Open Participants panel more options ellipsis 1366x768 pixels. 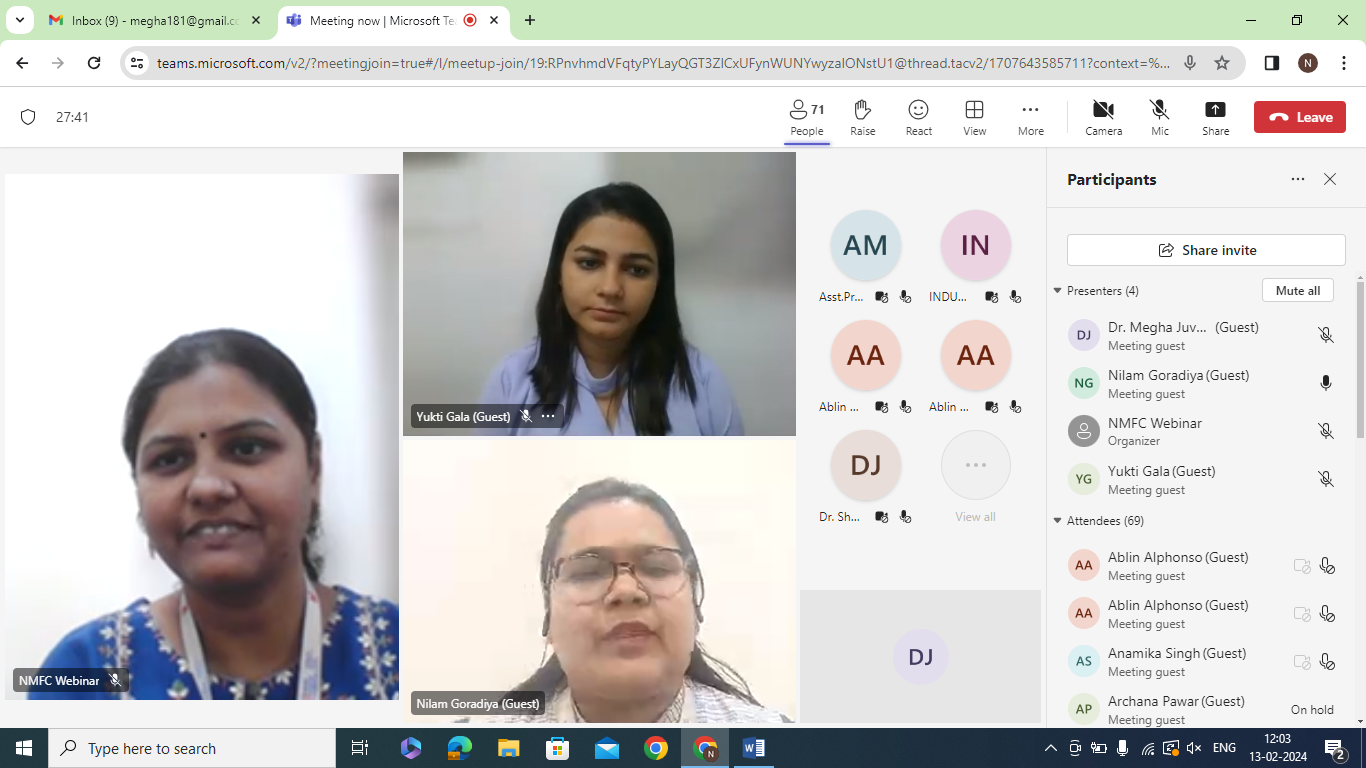pyautogui.click(x=1297, y=180)
